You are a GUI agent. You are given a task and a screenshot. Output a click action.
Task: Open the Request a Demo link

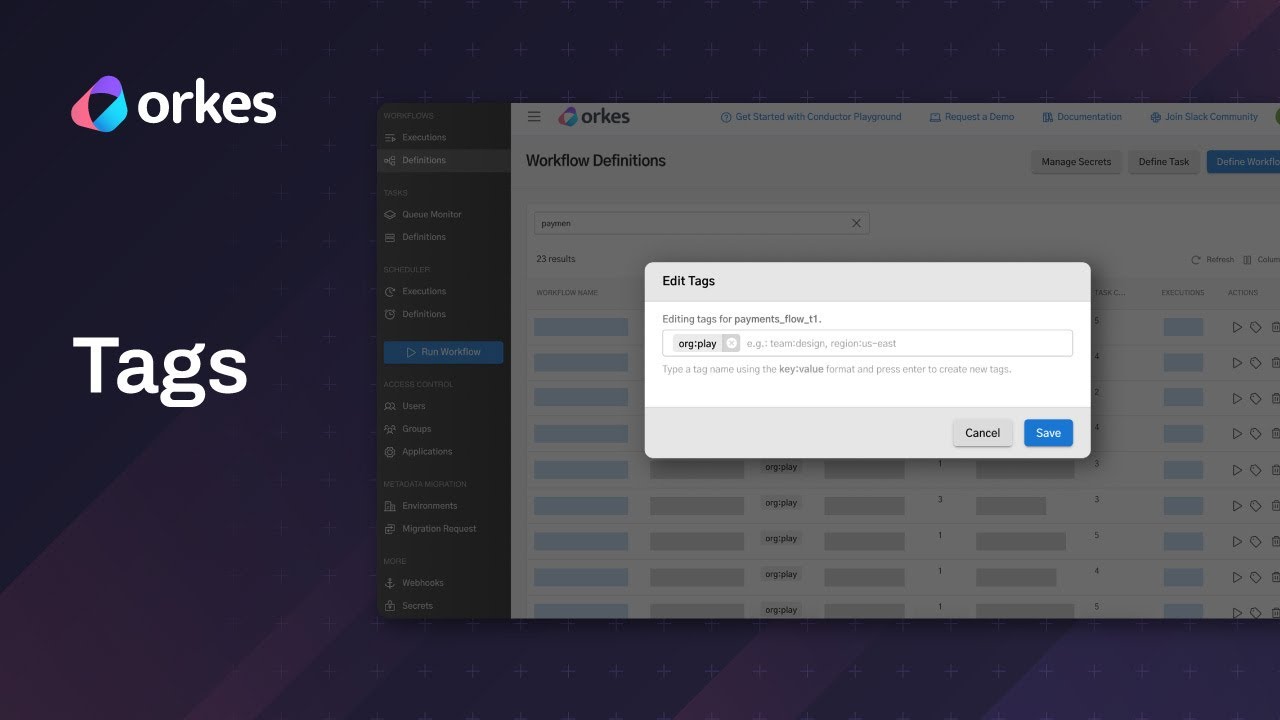tap(971, 117)
